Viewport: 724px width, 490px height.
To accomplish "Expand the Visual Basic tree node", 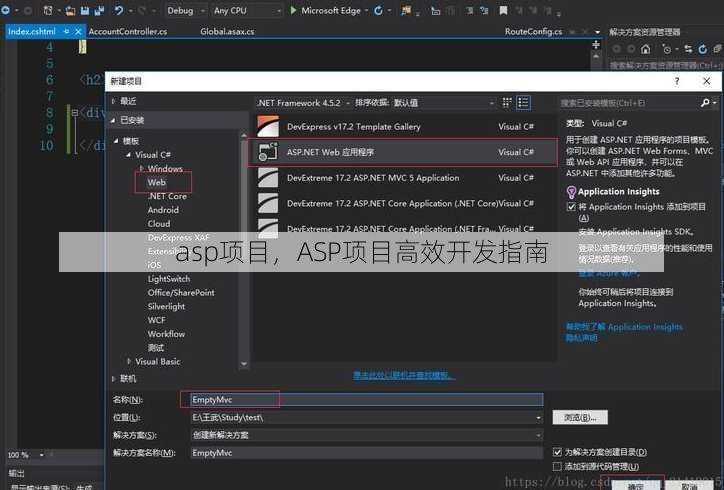I will coord(129,361).
